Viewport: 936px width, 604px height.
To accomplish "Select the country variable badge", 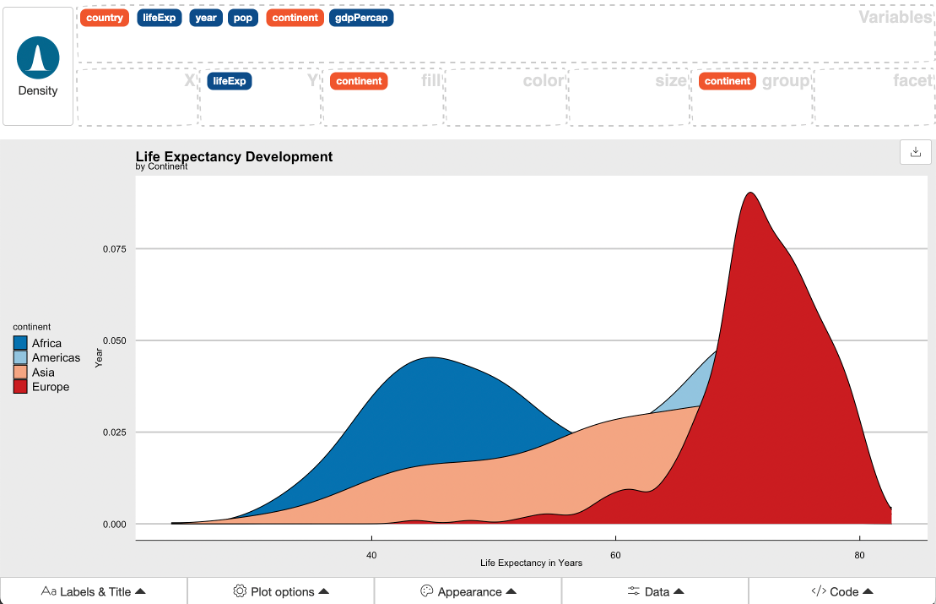I will 104,18.
